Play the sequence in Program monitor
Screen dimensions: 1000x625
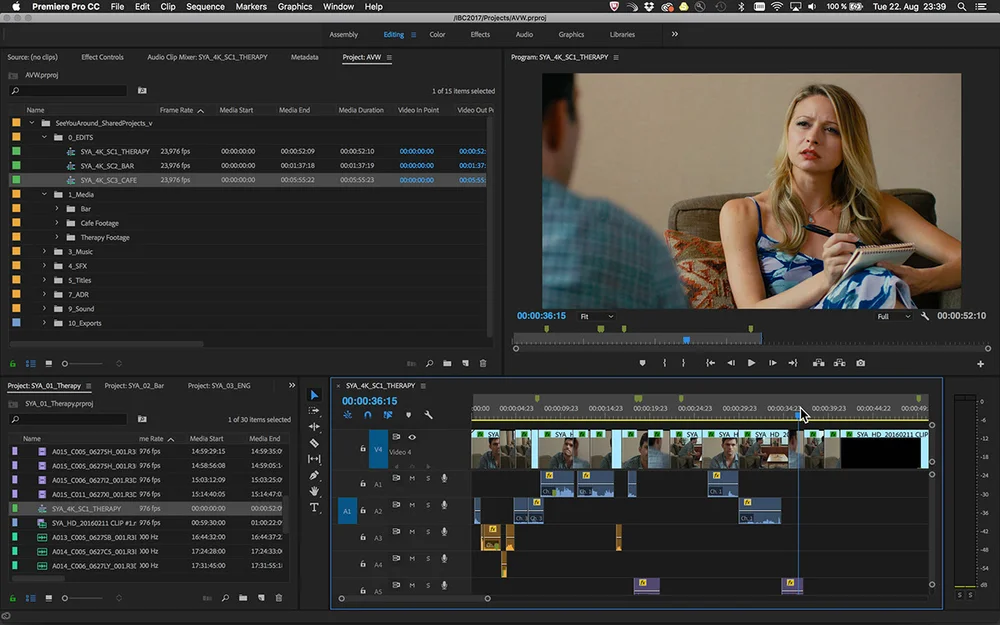point(751,363)
